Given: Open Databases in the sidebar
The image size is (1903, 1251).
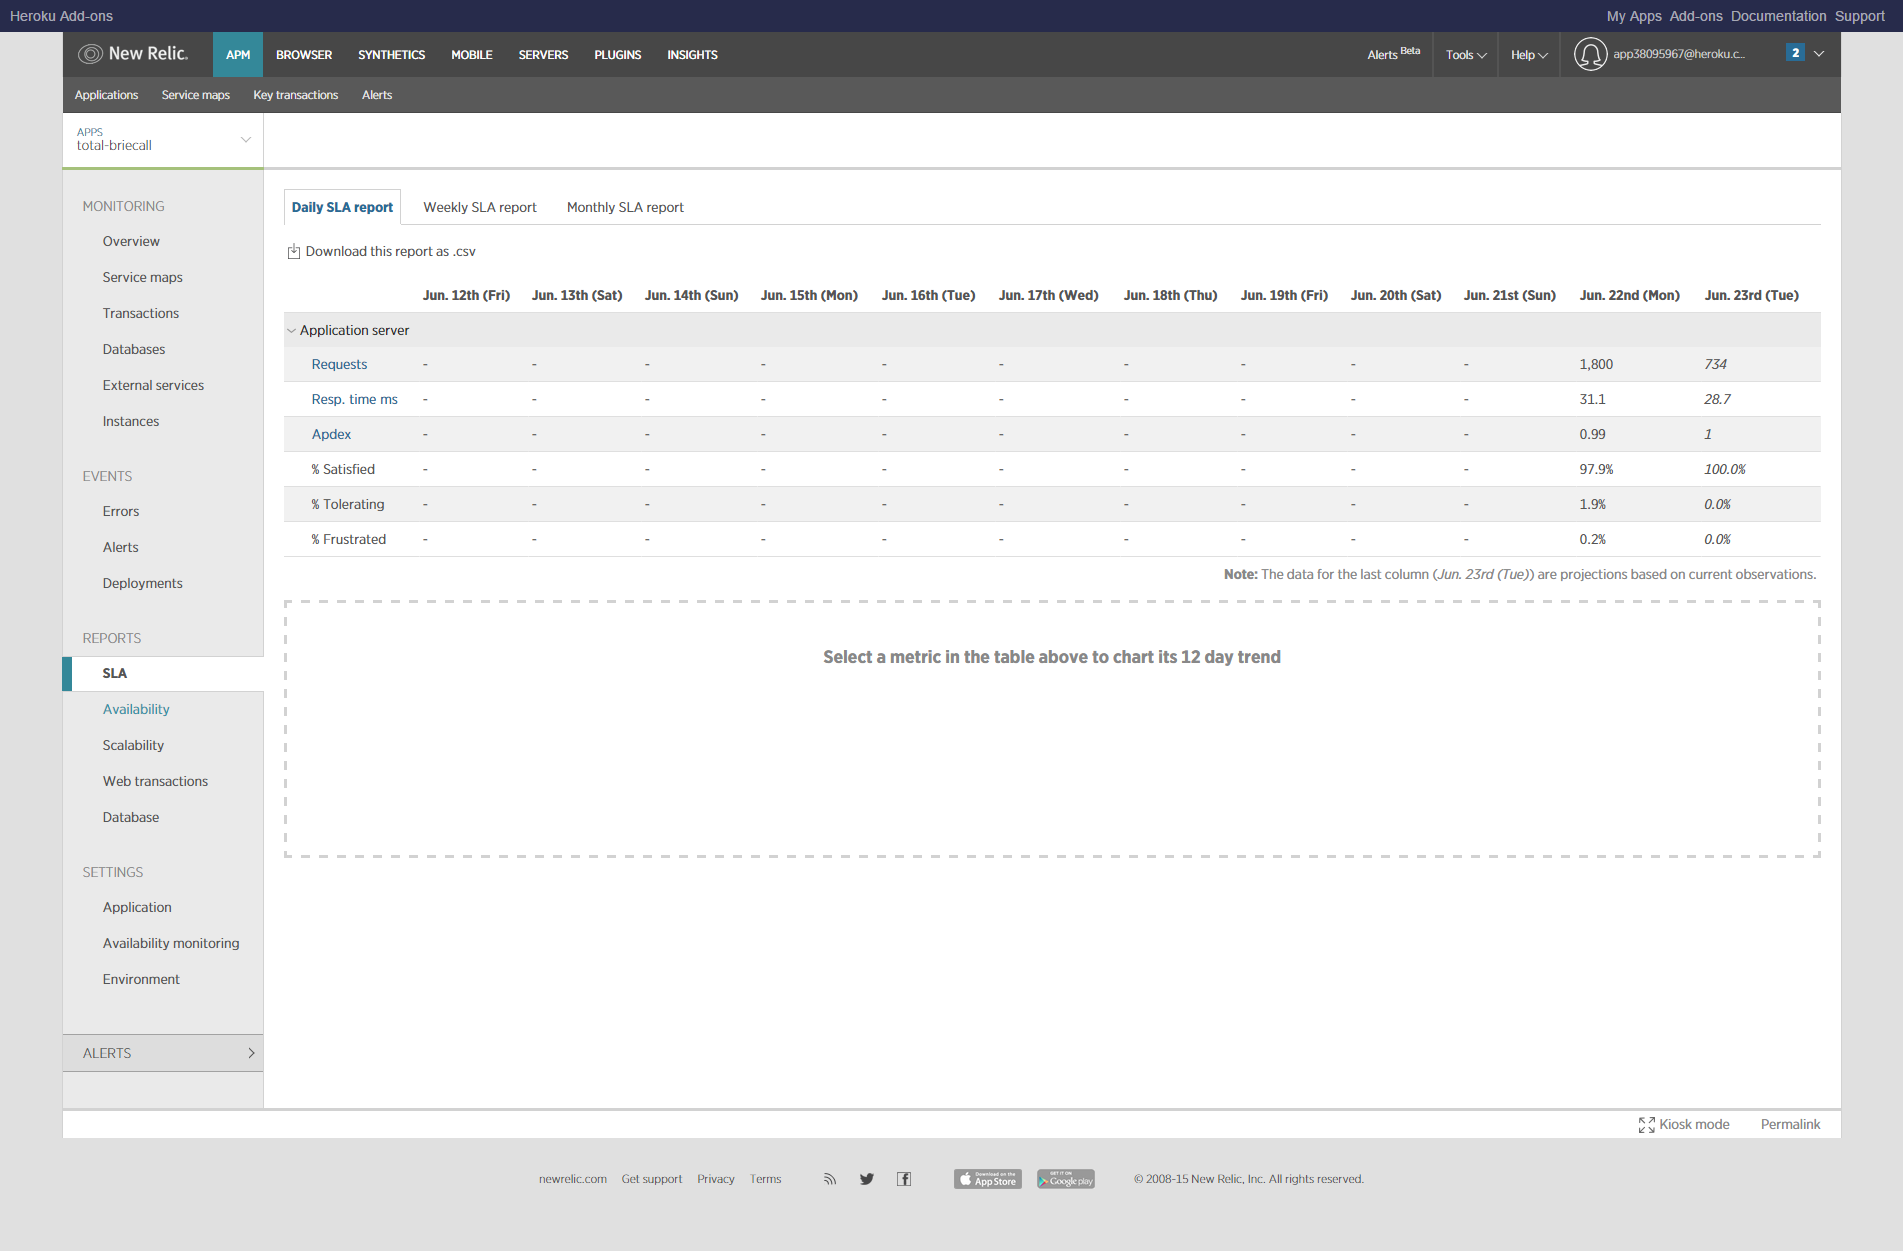Looking at the screenshot, I should [134, 350].
